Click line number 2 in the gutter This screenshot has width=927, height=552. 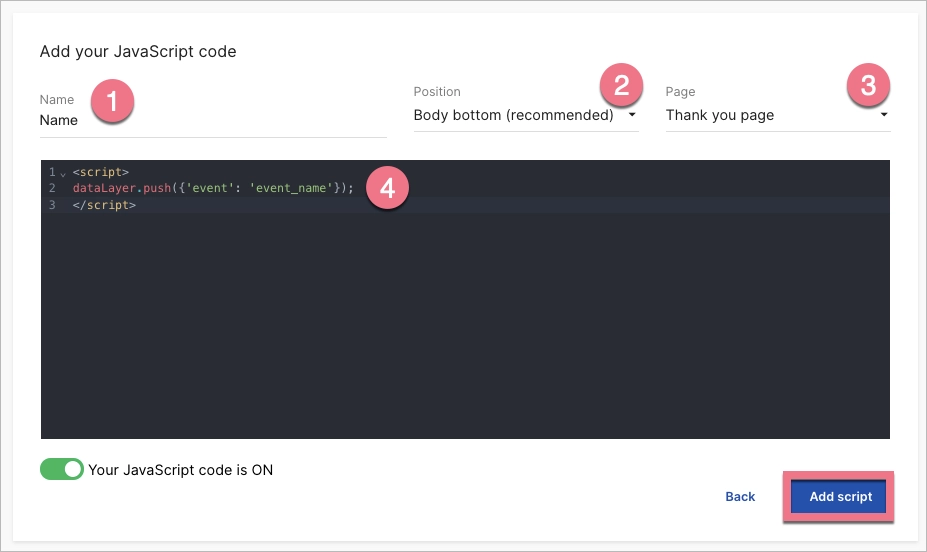coord(51,188)
